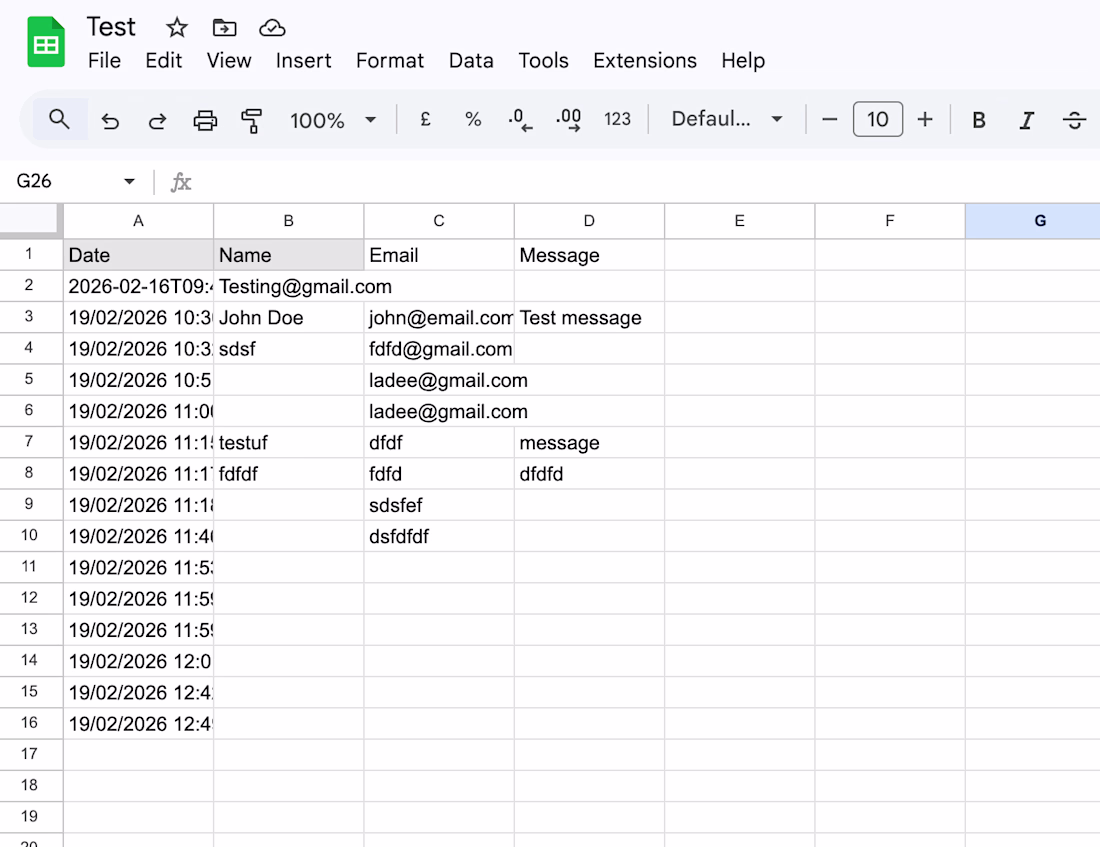
Task: Click the Name header cell
Action: (x=288, y=255)
